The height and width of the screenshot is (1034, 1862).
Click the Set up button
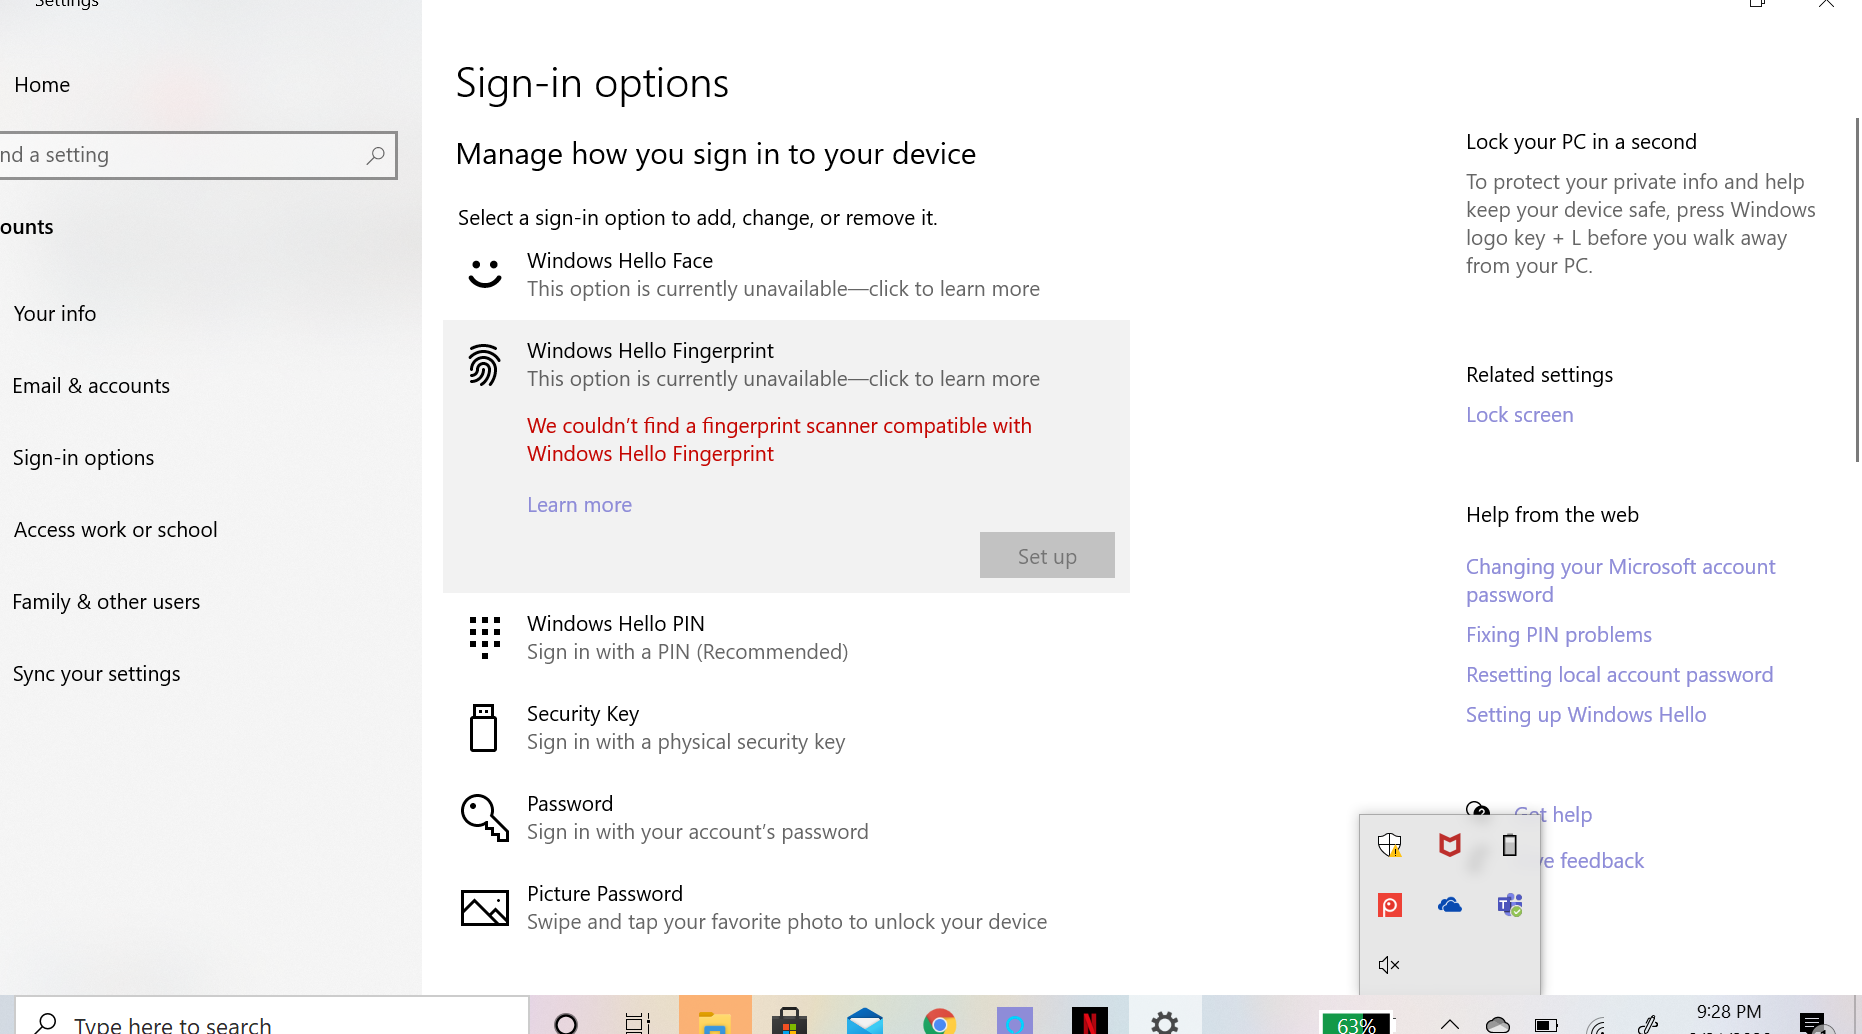coord(1047,555)
